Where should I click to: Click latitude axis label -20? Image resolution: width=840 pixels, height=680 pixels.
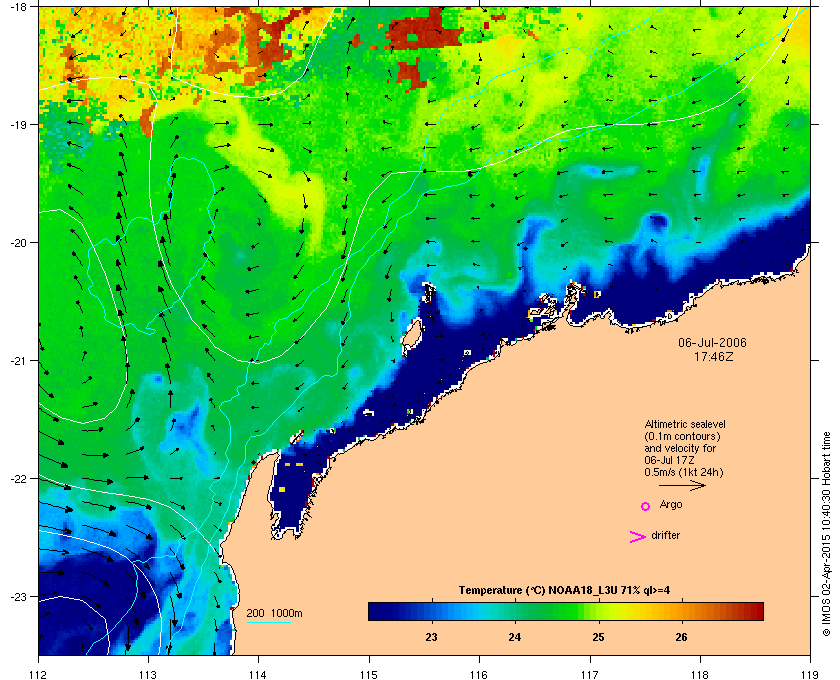(19, 242)
